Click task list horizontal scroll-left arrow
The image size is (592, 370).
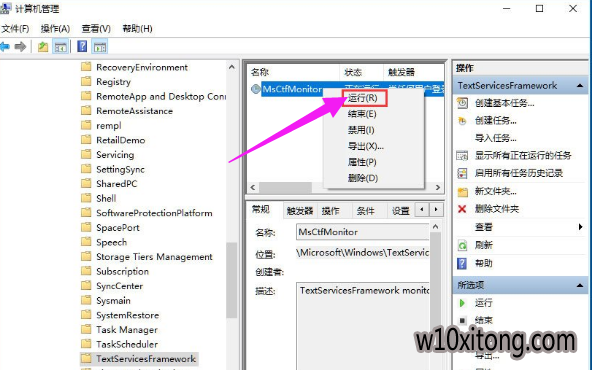(x=253, y=187)
